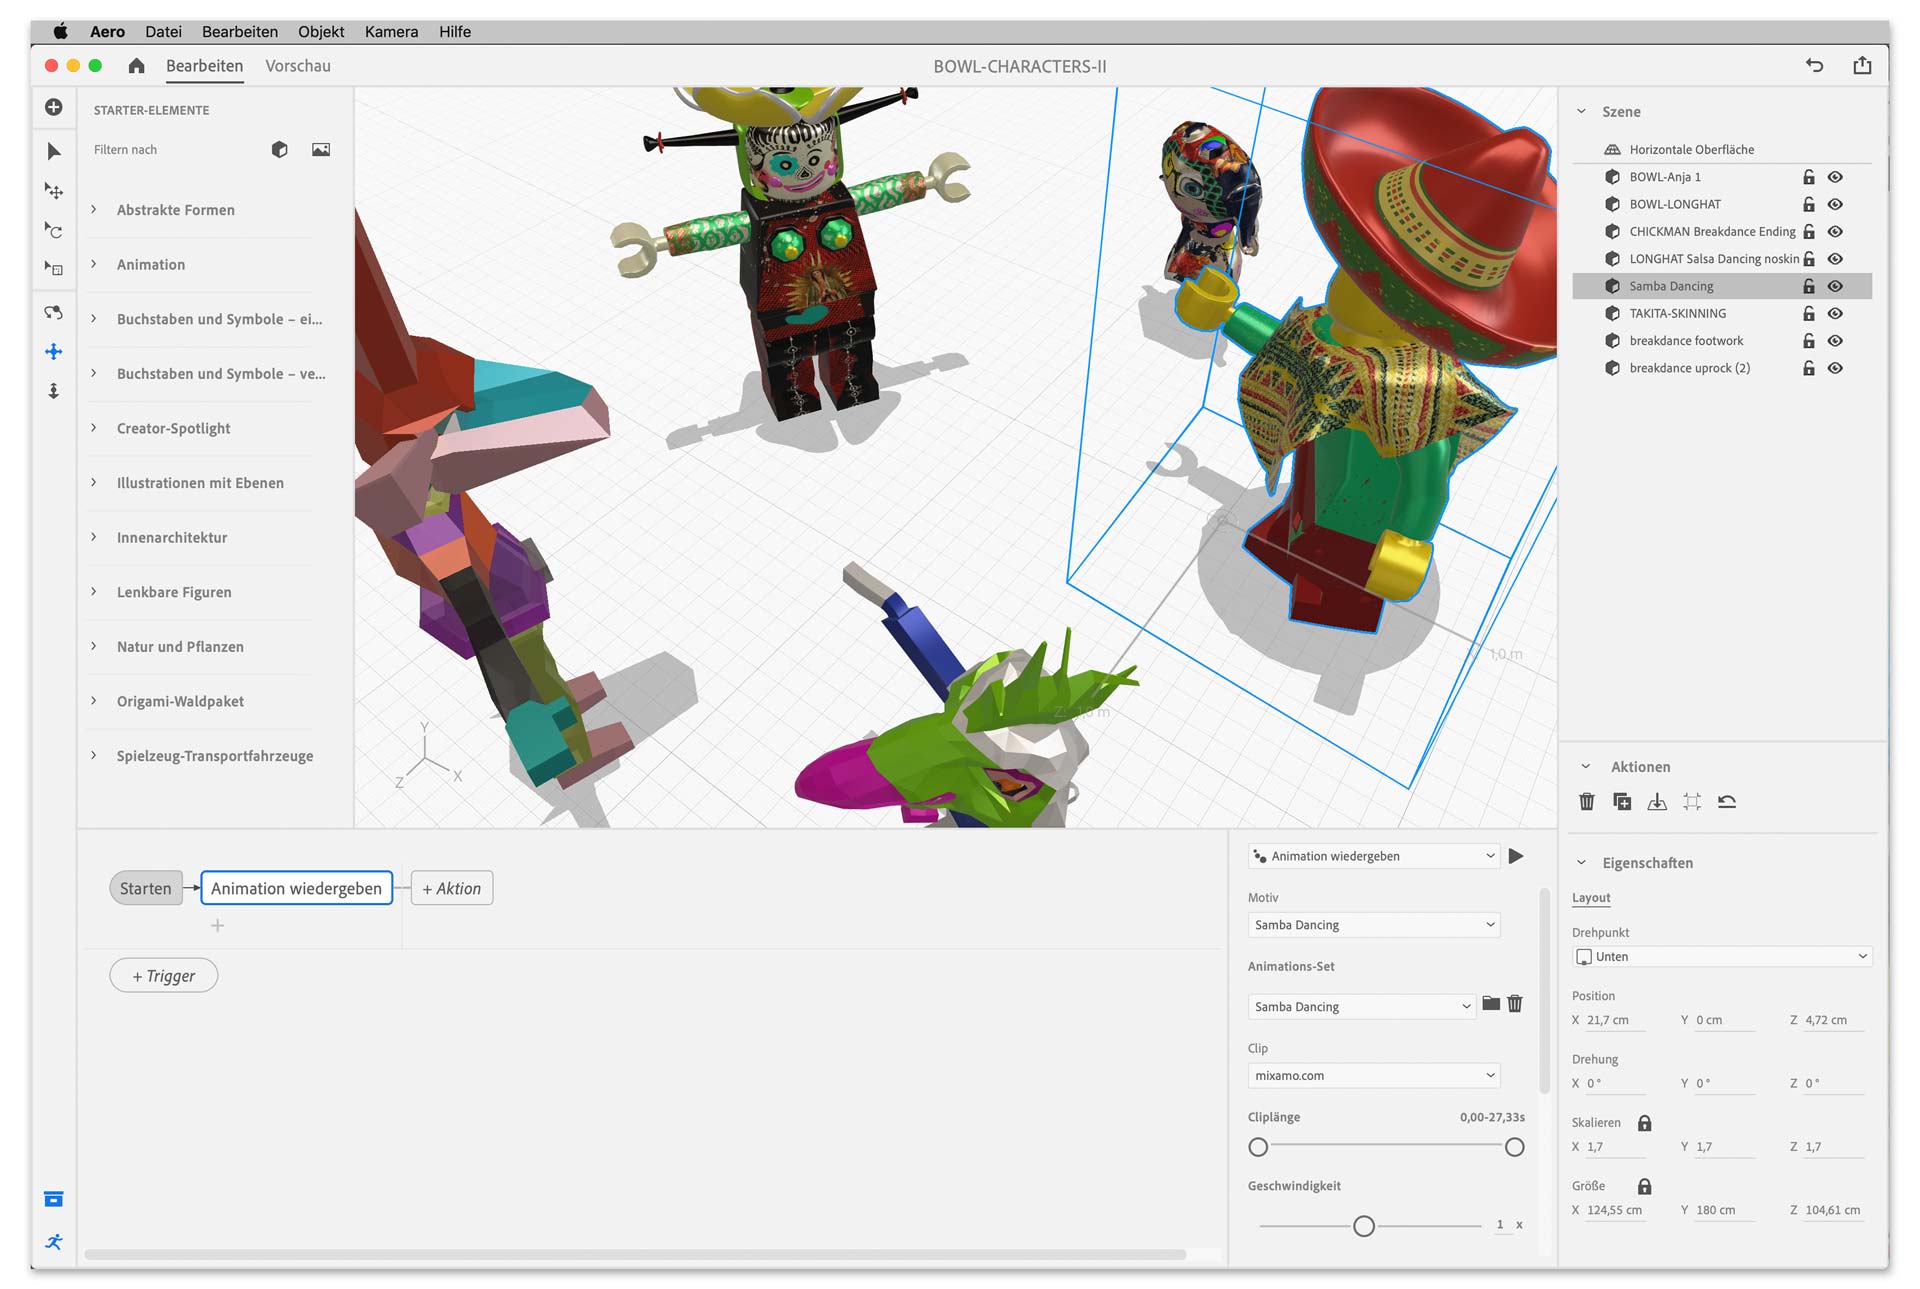Click the Cliplänge start handle
1920x1289 pixels.
click(x=1258, y=1147)
